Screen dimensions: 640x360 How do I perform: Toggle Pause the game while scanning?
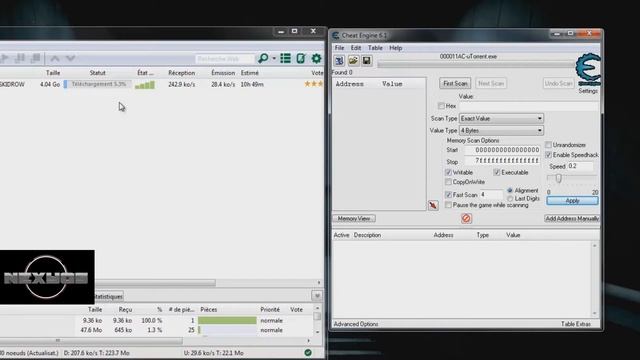[448, 205]
